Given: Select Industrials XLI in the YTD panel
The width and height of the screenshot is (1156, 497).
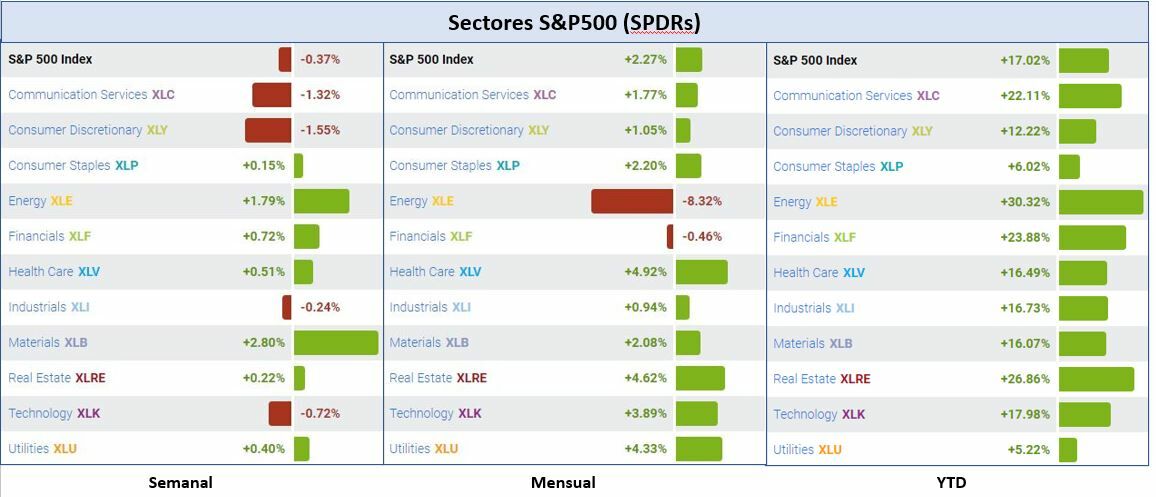Looking at the screenshot, I should pyautogui.click(x=813, y=308).
